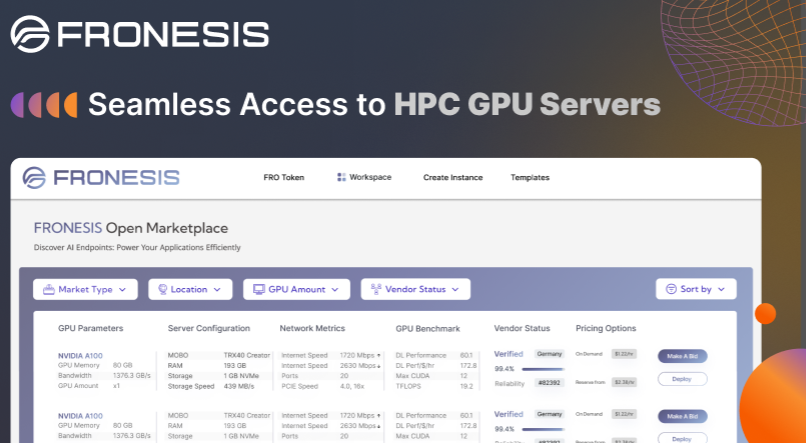The height and width of the screenshot is (443, 806).
Task: Click the 1720 Mbps internet speed in first listing
Action: (360, 356)
